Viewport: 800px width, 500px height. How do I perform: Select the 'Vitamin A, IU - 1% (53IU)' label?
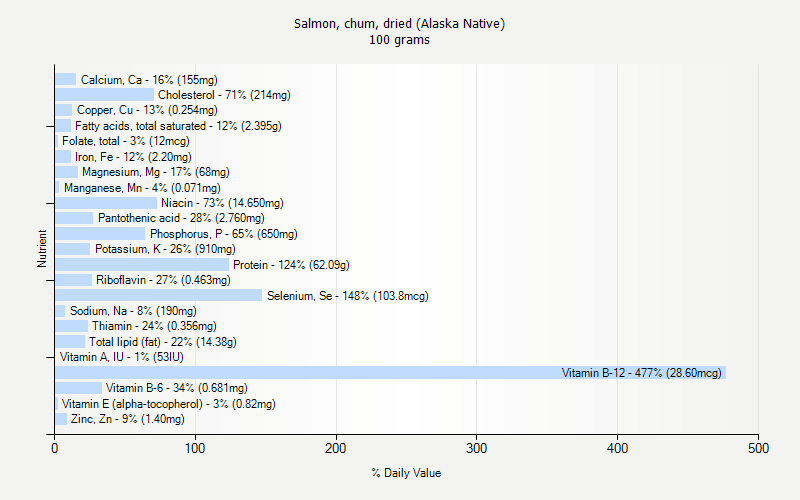(122, 357)
